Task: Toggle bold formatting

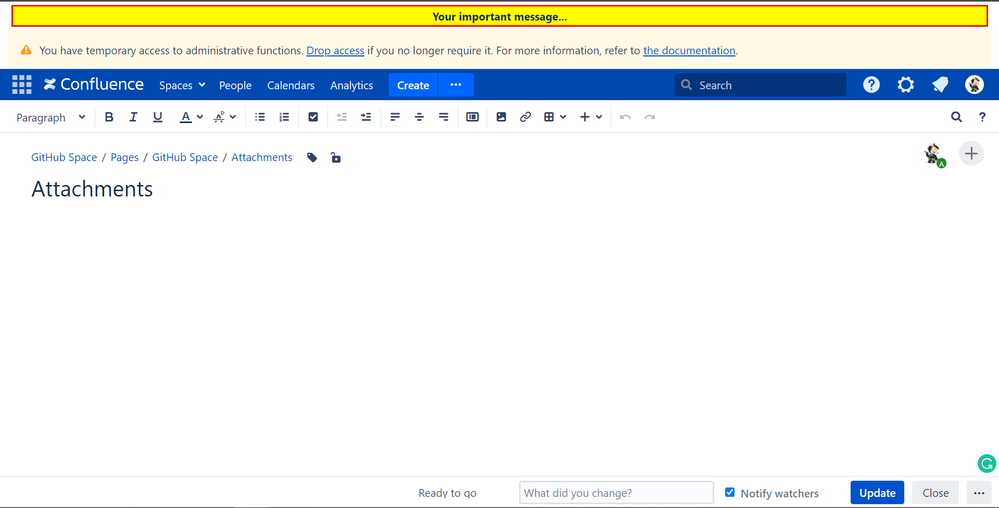Action: point(109,117)
